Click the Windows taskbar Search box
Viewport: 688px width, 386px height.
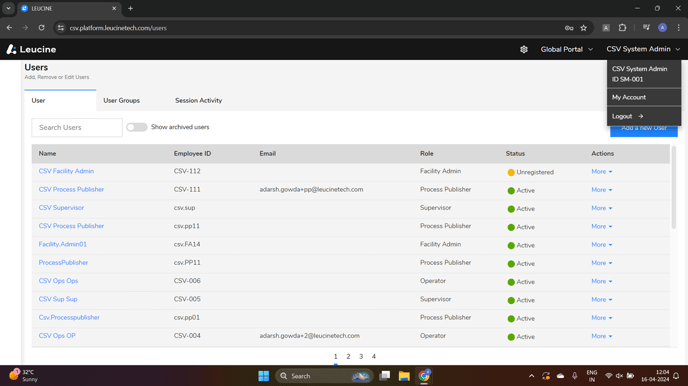pyautogui.click(x=324, y=376)
